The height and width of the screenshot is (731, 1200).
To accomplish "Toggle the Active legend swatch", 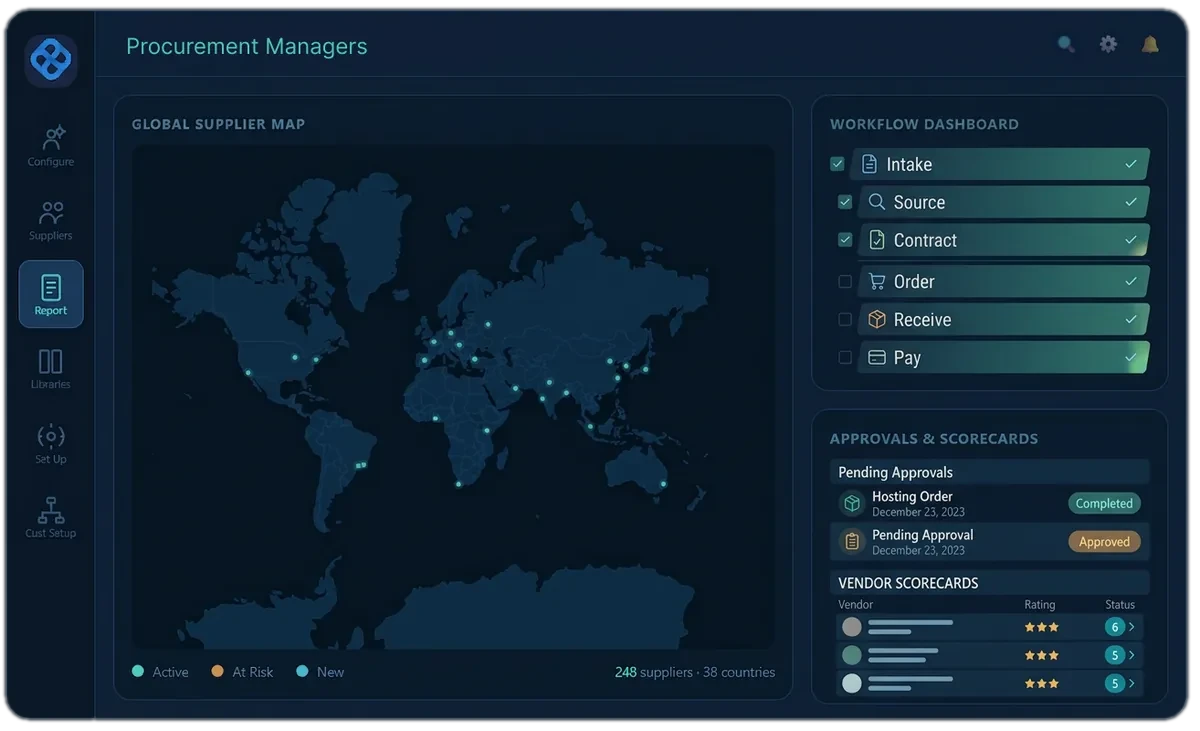I will pyautogui.click(x=138, y=671).
